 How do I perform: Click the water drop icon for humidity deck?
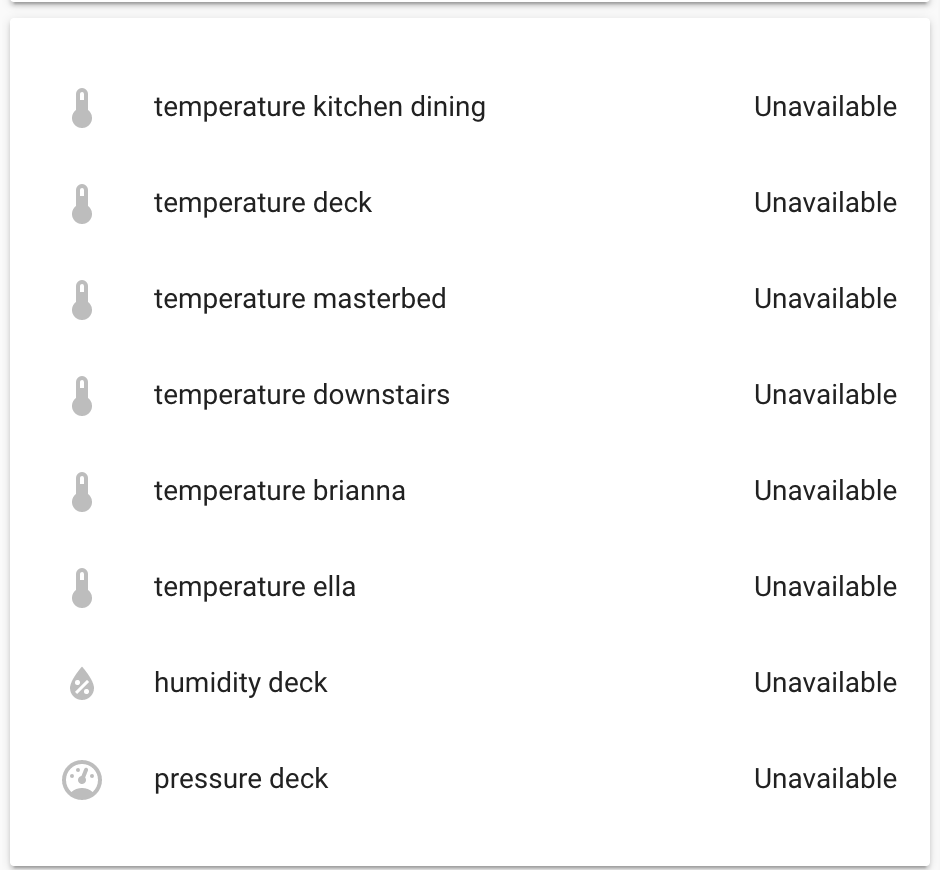[x=82, y=683]
